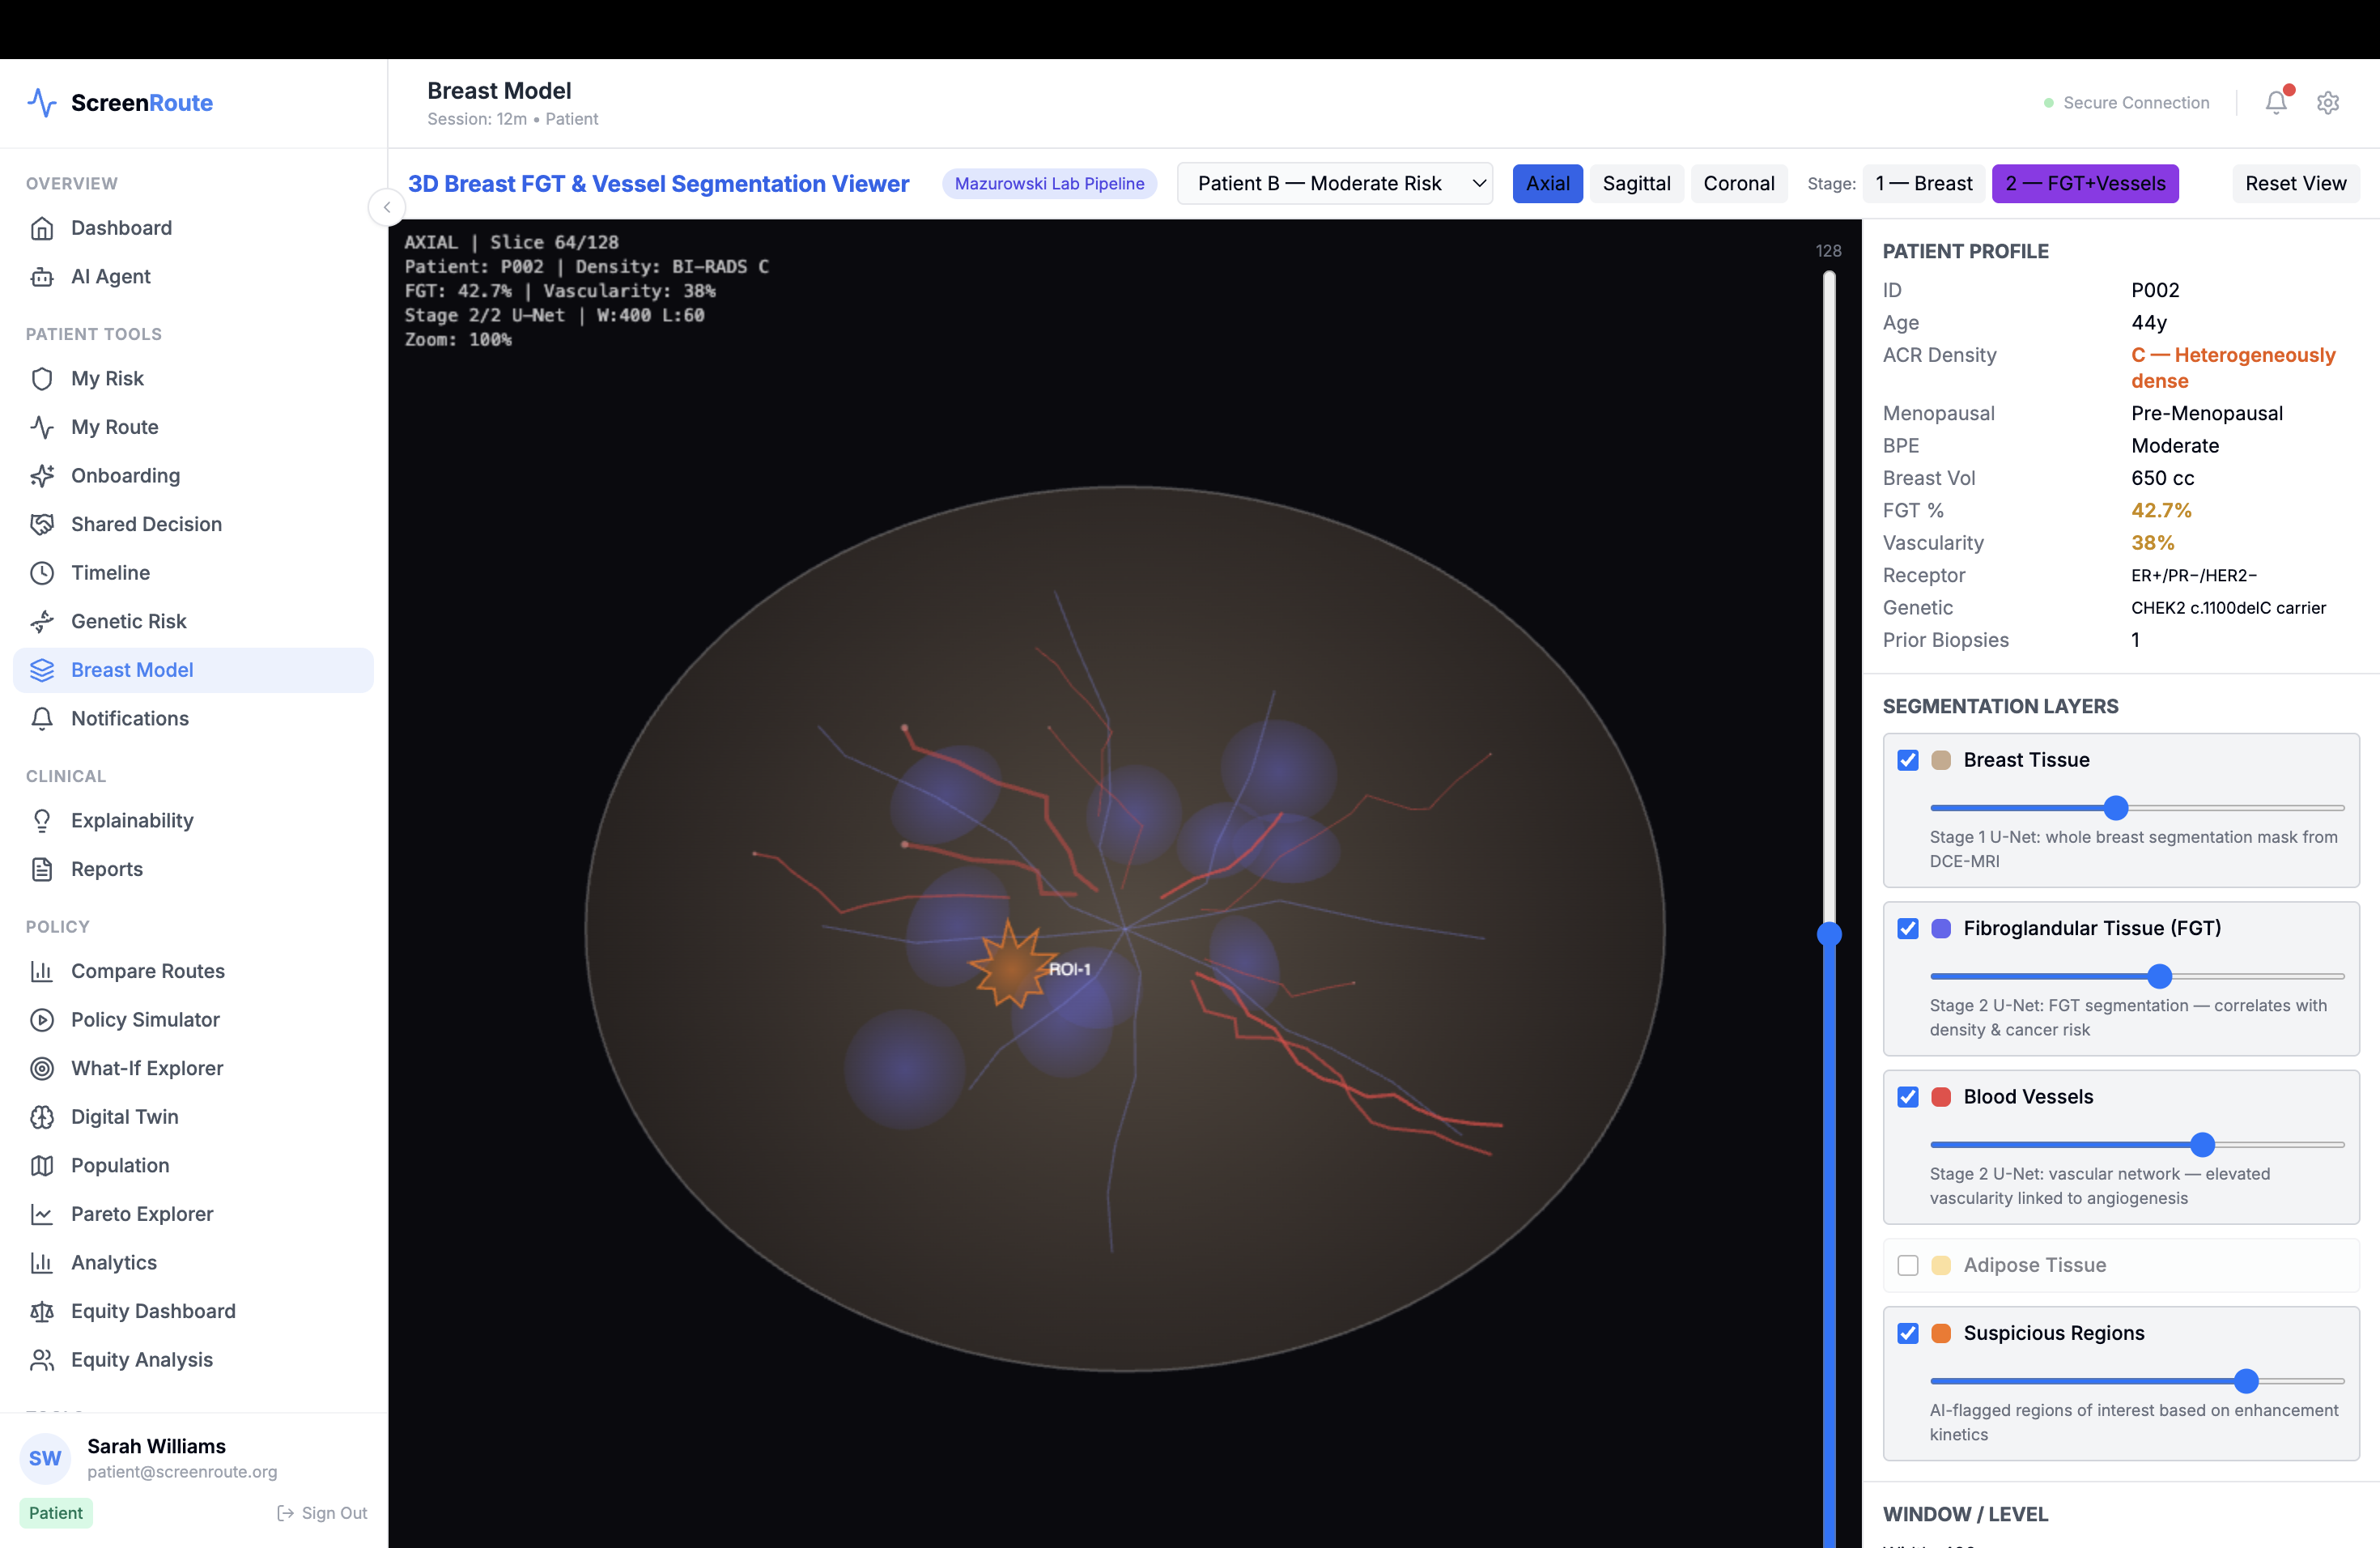Viewport: 2380px width, 1548px height.
Task: Open the Patient B Moderate Risk dropdown
Action: point(1334,183)
